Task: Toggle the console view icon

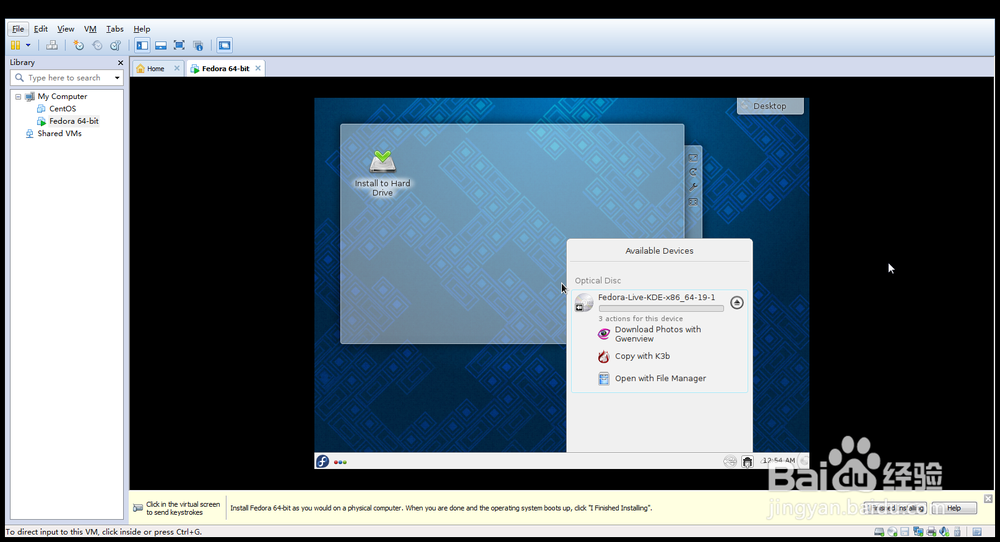Action: click(224, 45)
